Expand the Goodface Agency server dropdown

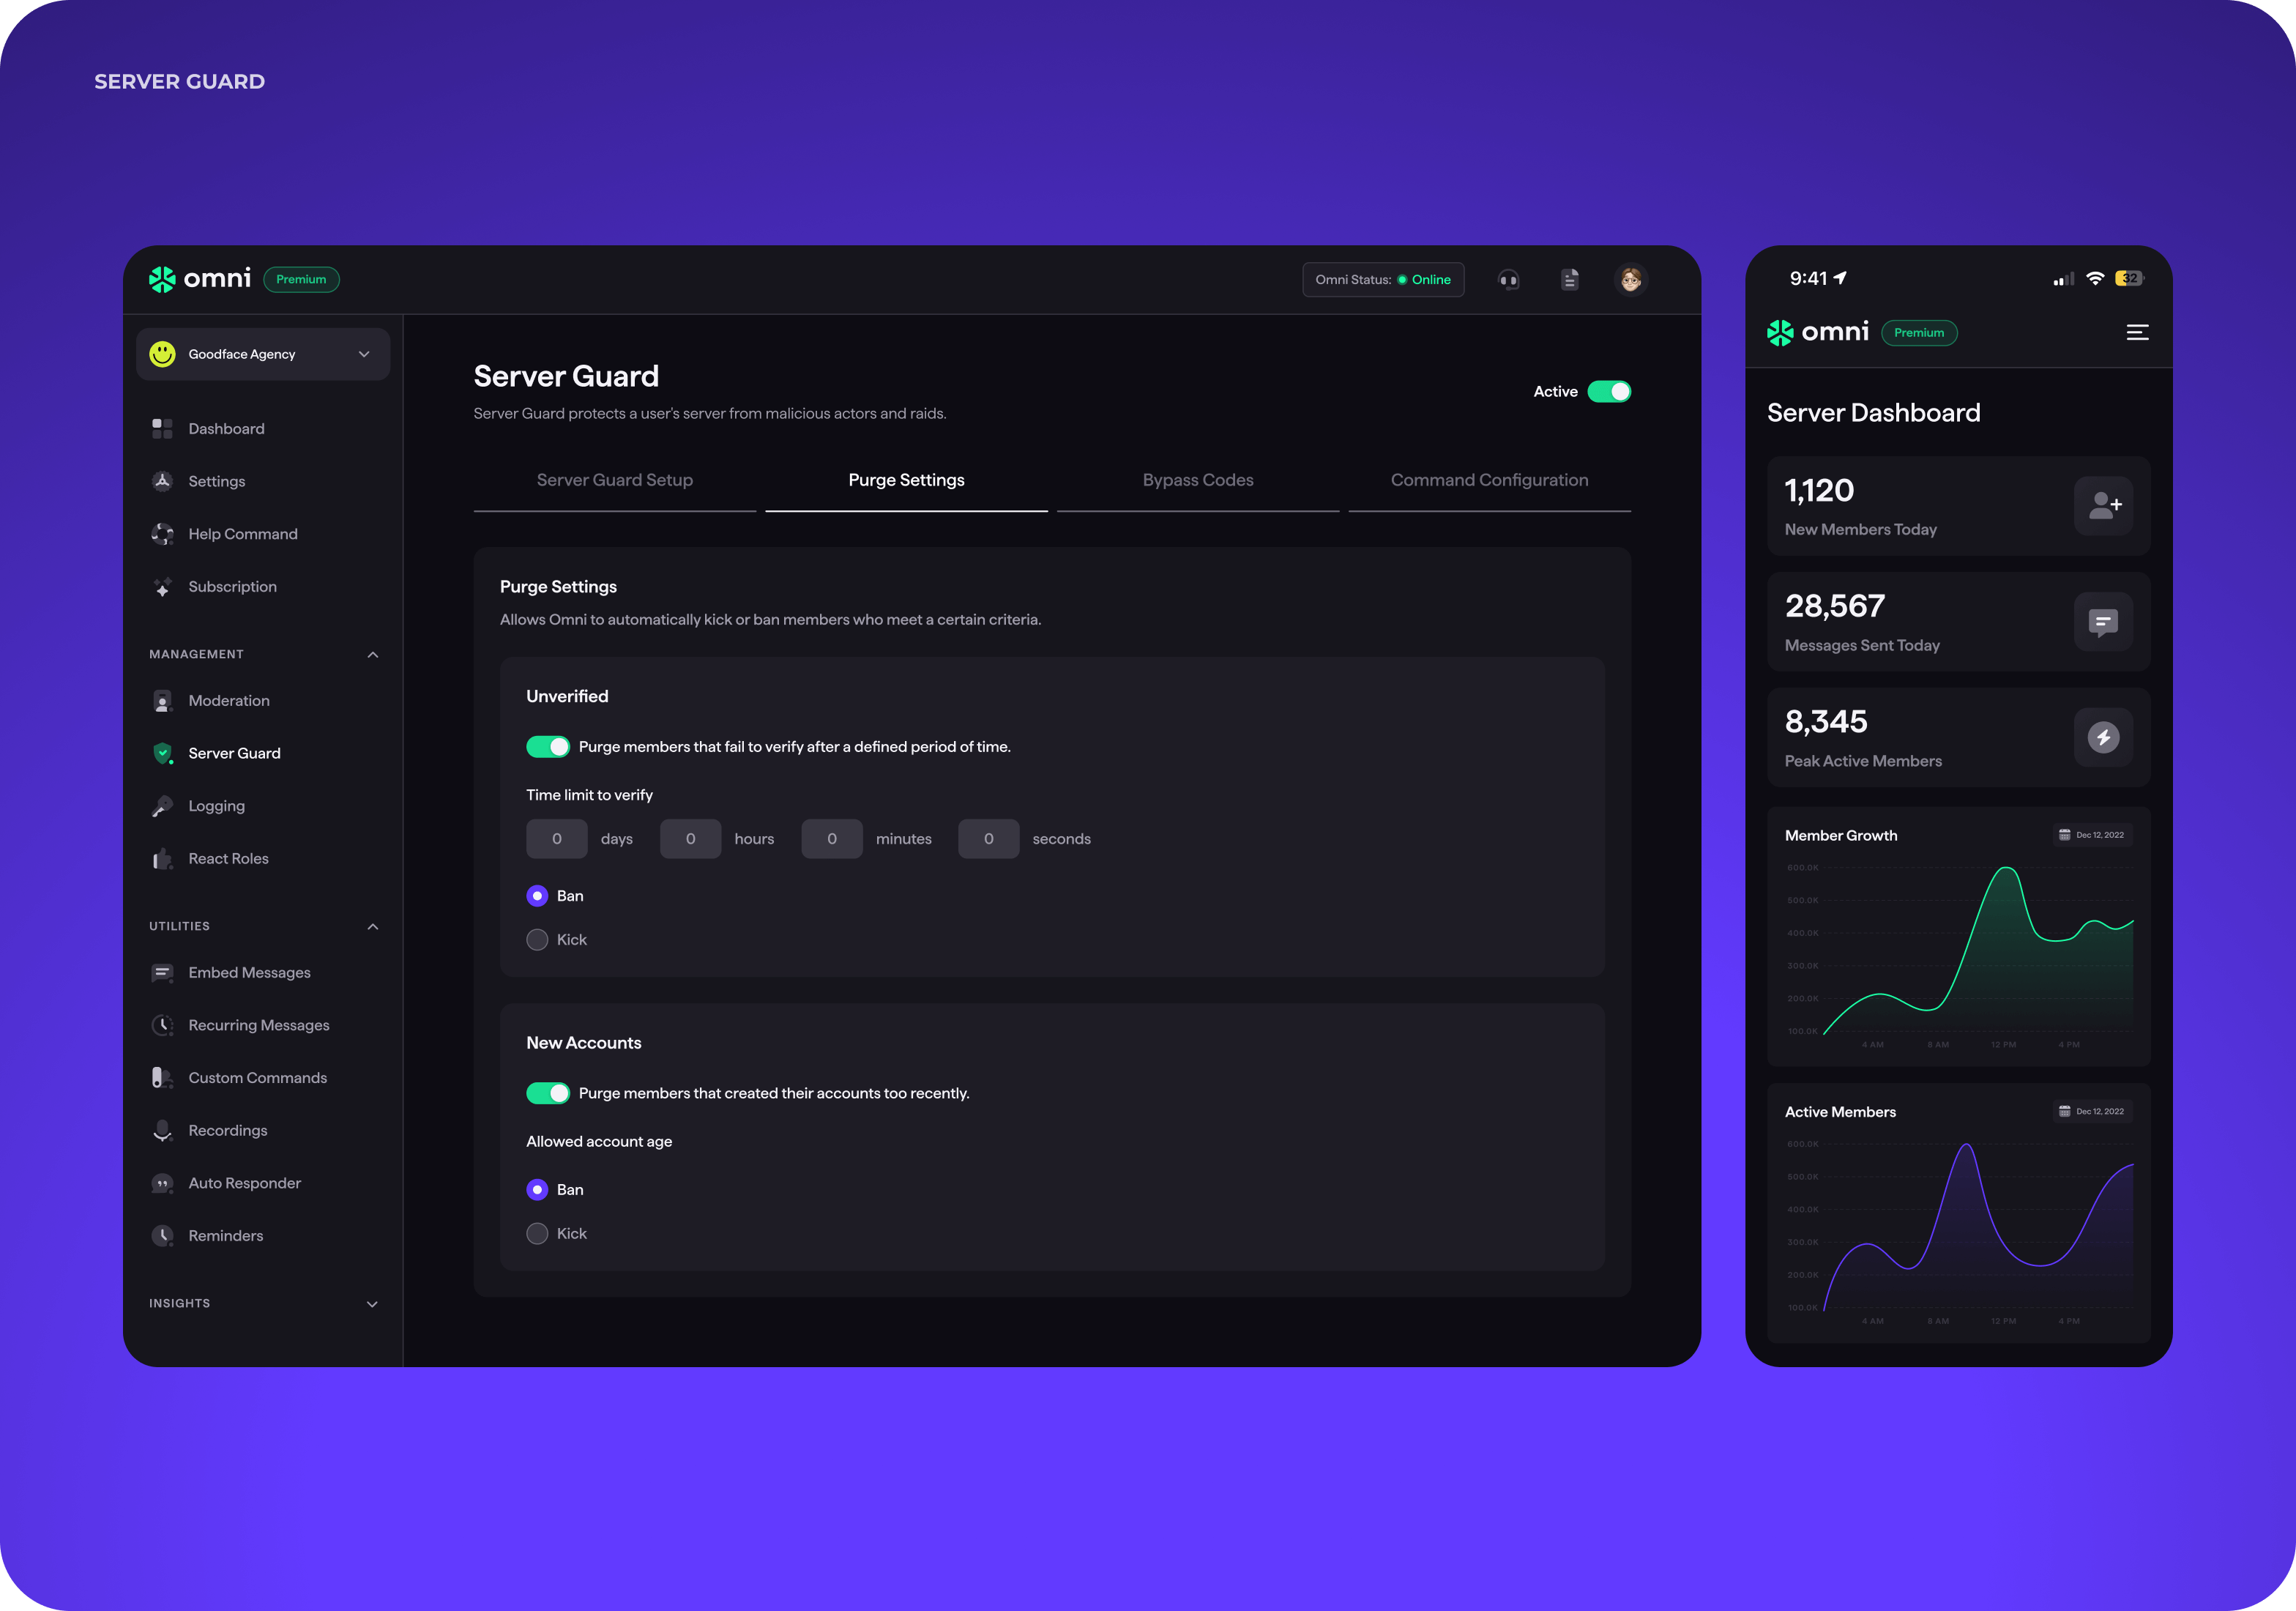click(365, 354)
